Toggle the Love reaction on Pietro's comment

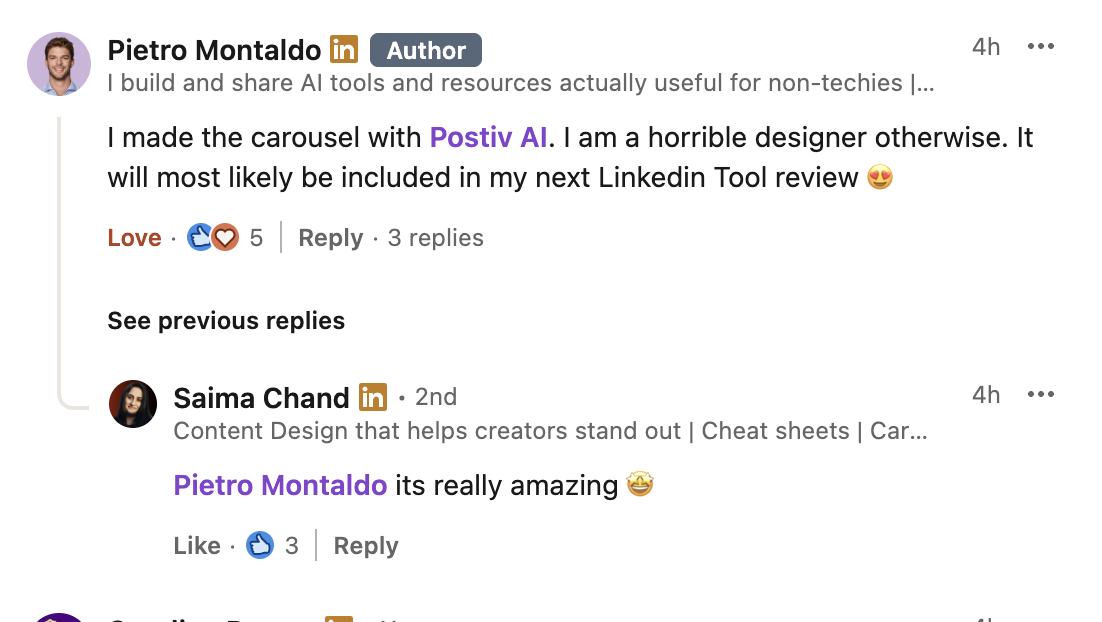tap(134, 238)
